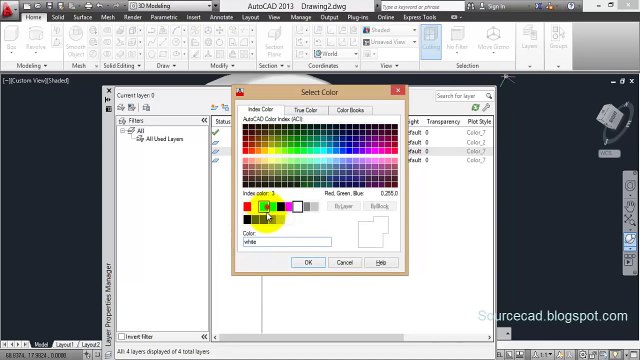Click the Help question mark icon
The height and width of the screenshot is (360, 640).
click(571, 6)
